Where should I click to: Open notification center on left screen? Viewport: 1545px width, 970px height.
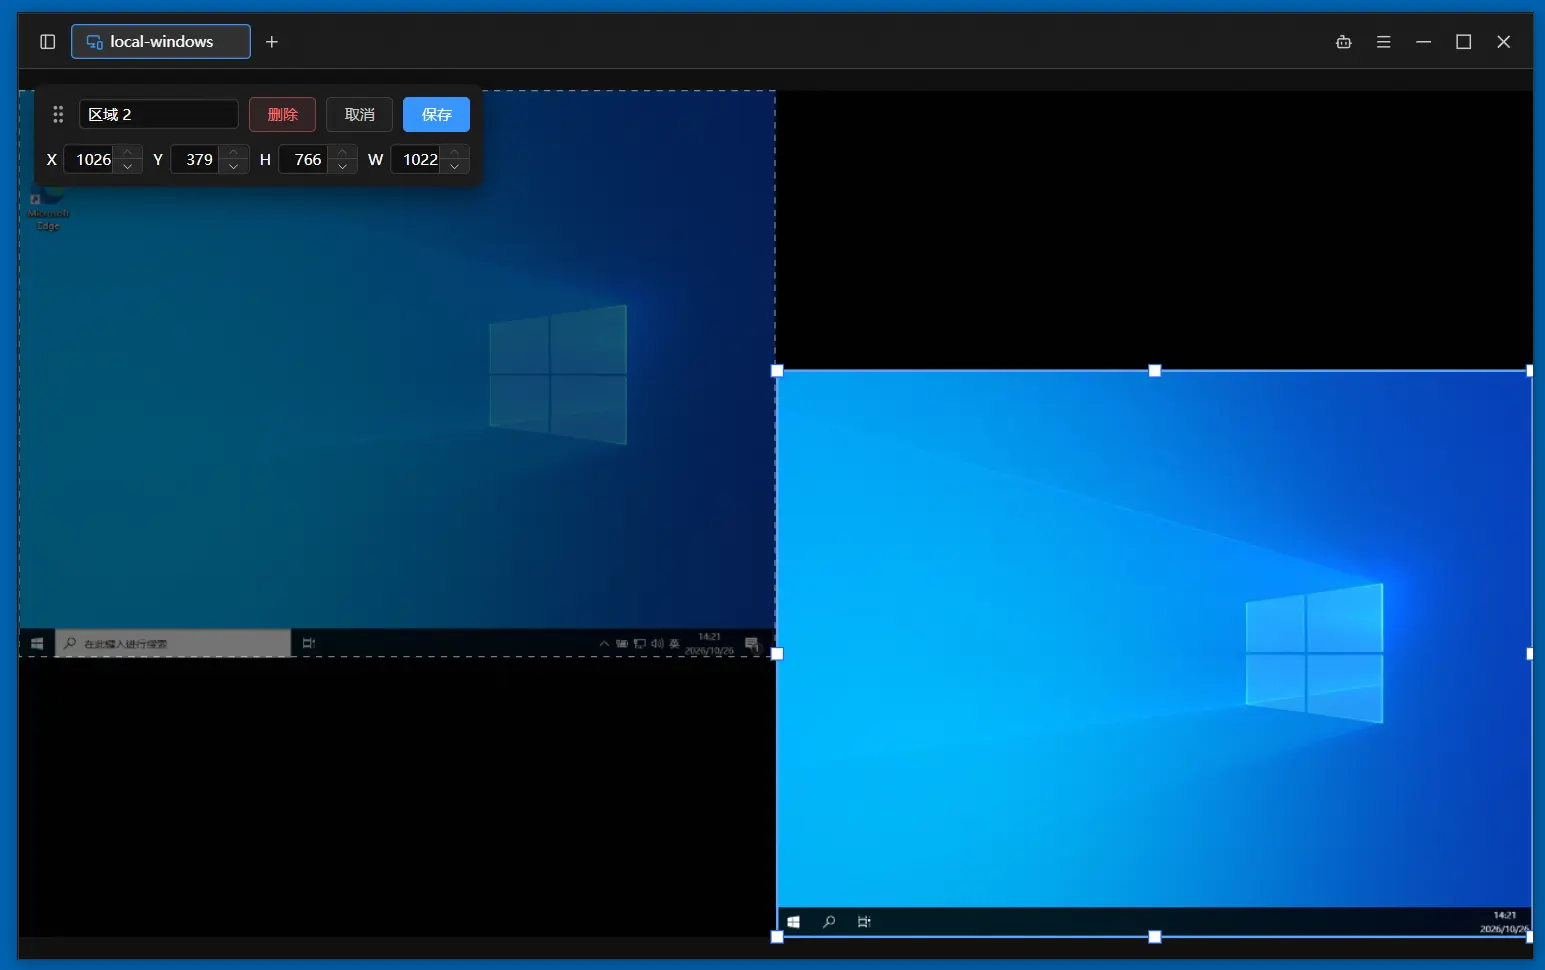[x=752, y=644]
